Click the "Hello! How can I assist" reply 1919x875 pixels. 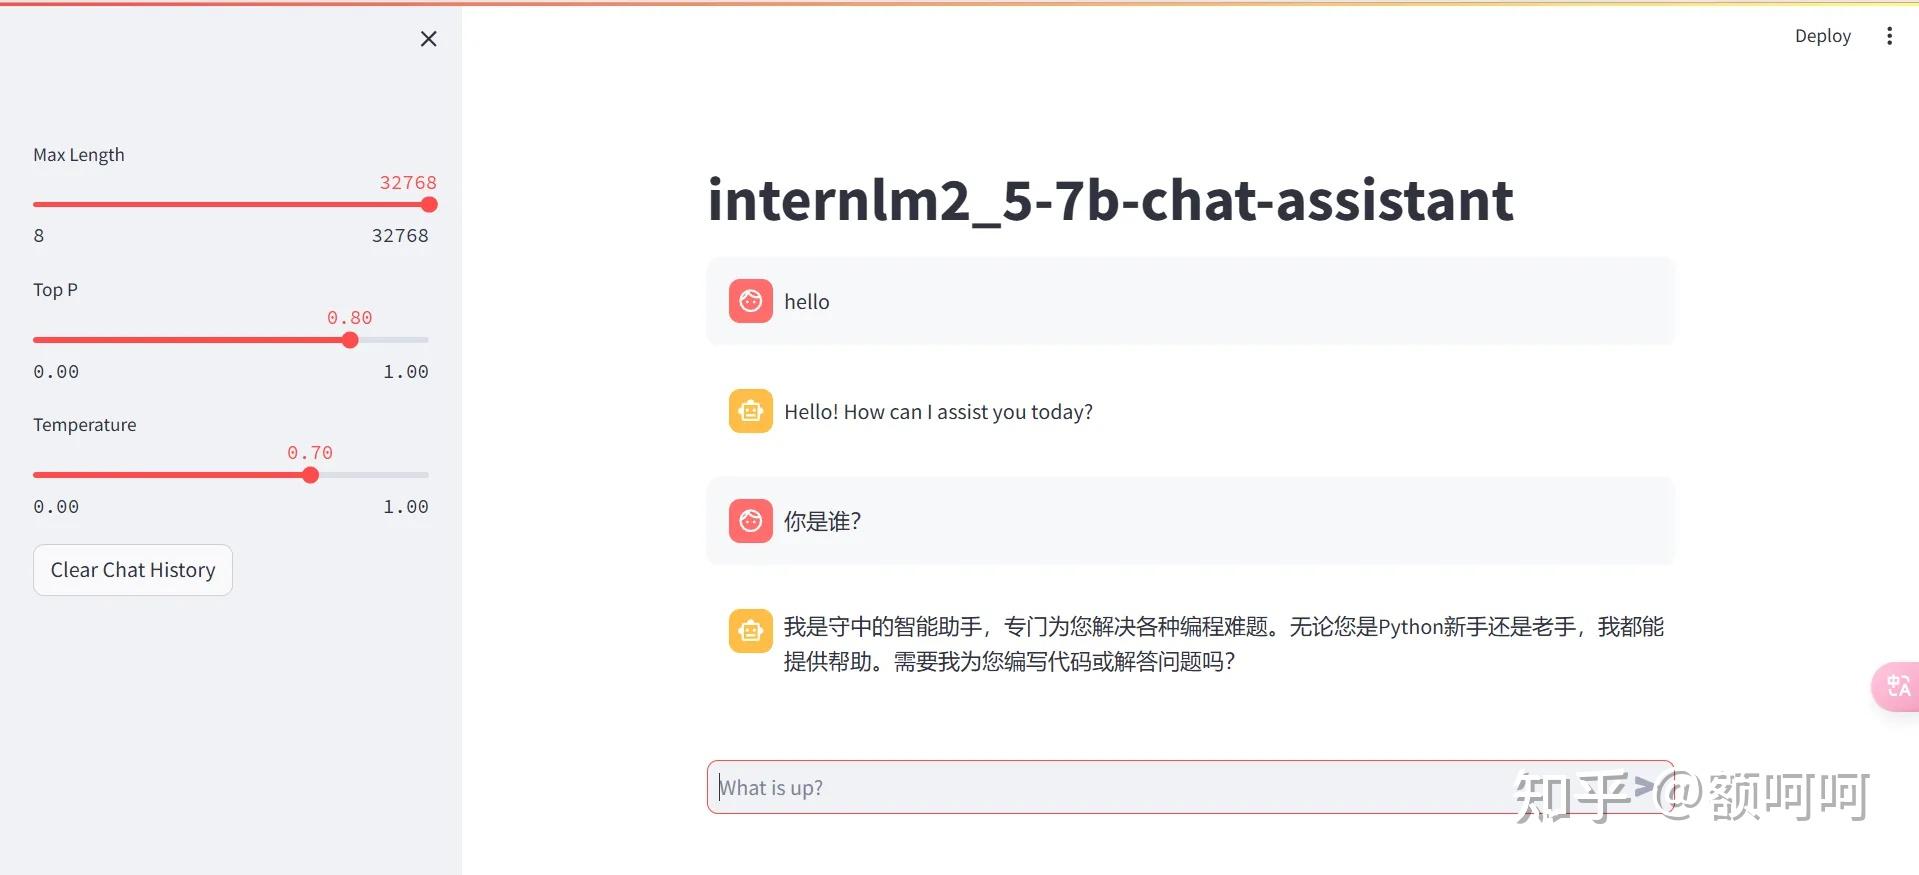[x=938, y=412]
